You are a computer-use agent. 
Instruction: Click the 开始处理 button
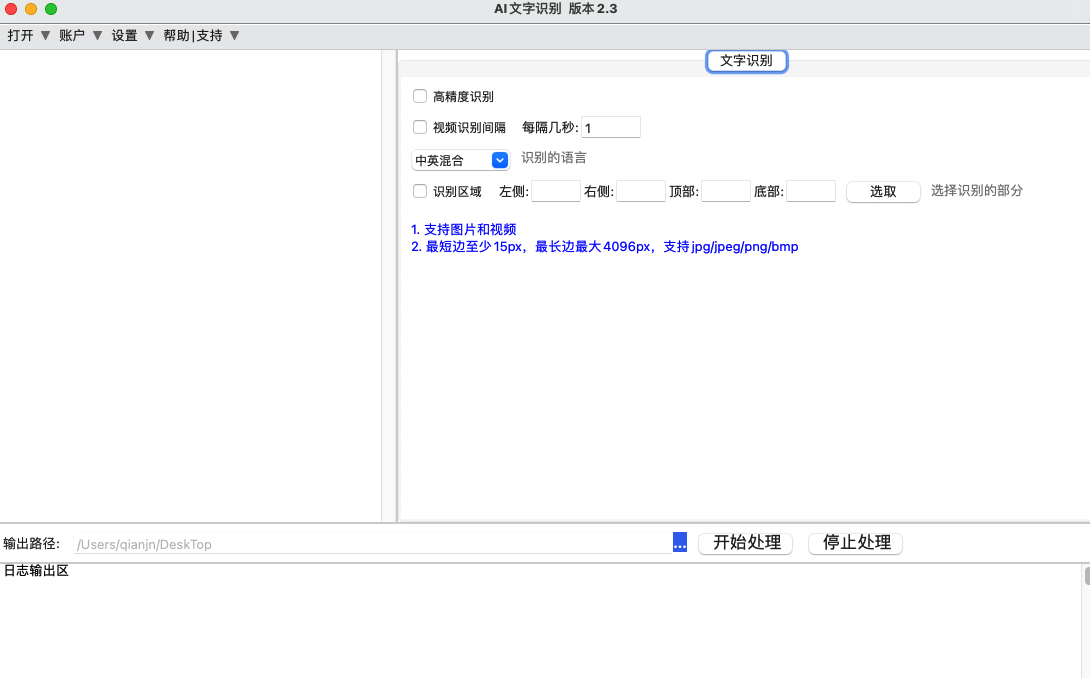tap(745, 542)
